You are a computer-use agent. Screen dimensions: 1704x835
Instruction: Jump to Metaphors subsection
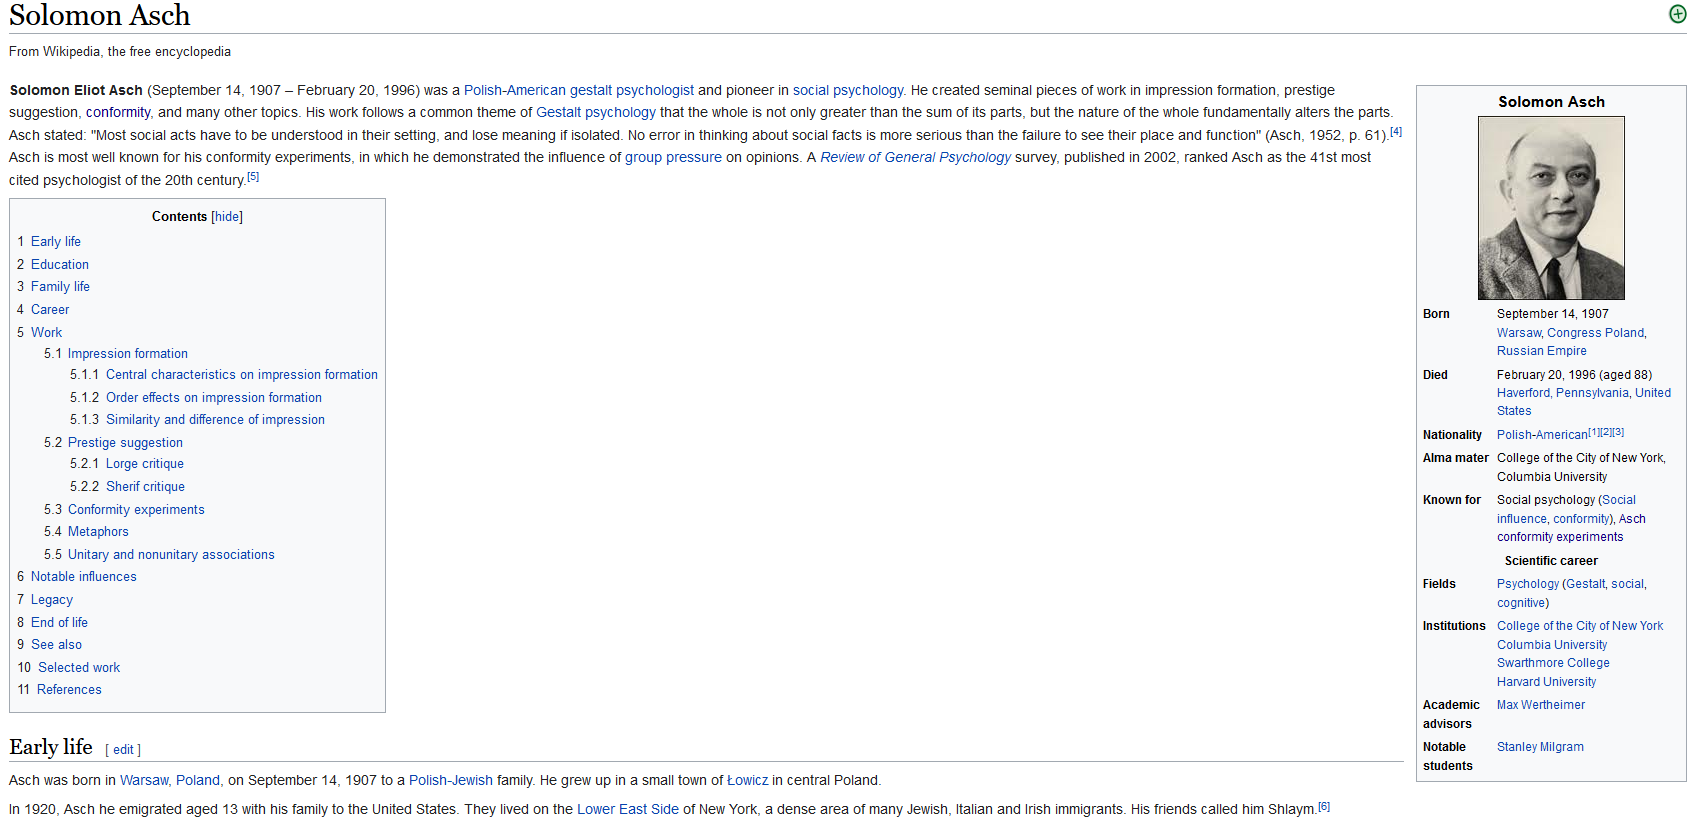tap(98, 532)
